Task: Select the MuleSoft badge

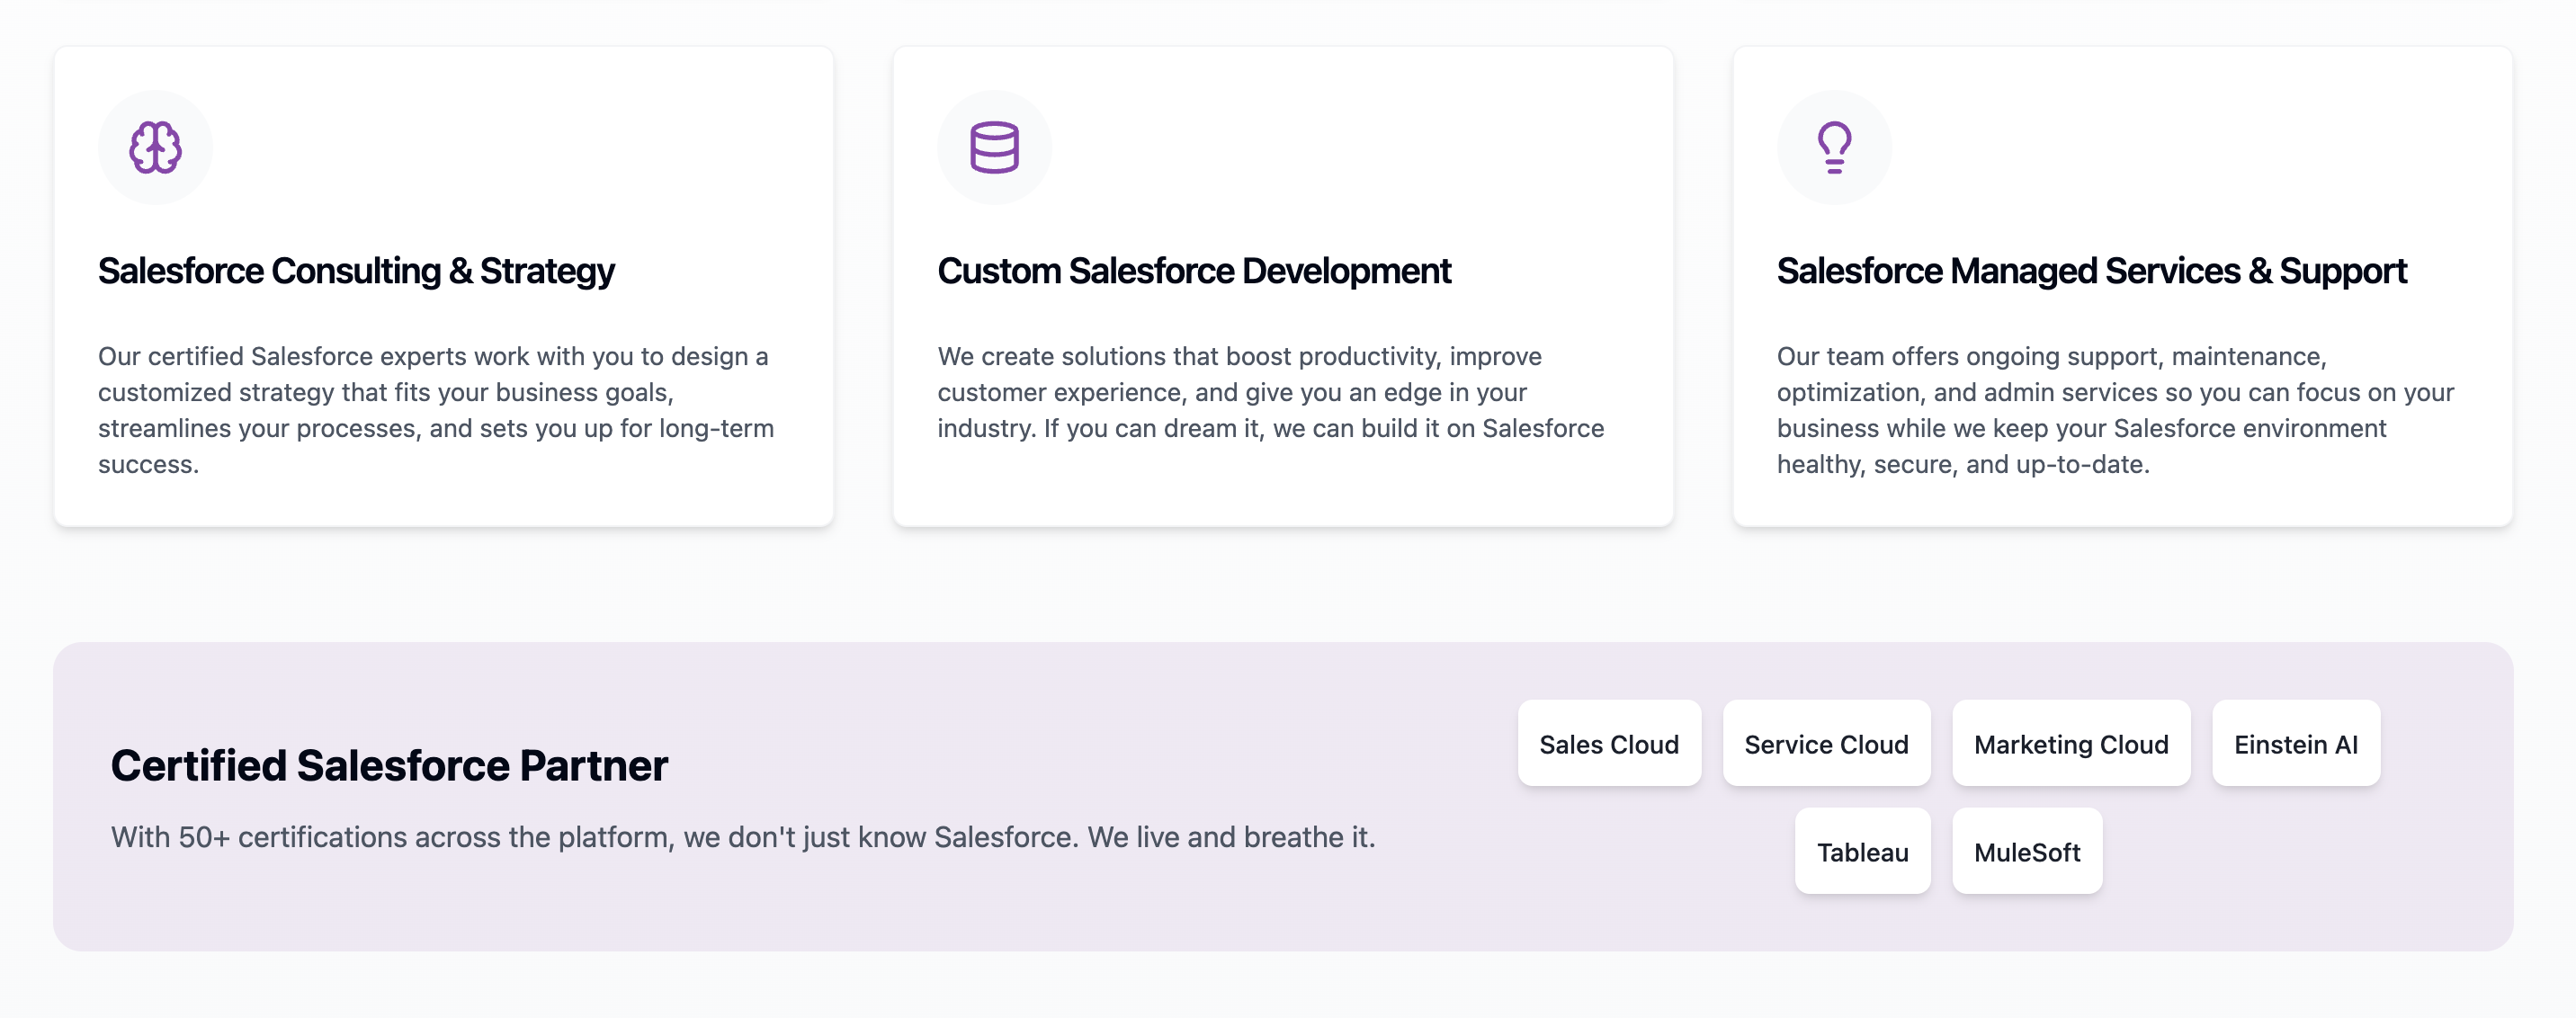Action: 2027,851
